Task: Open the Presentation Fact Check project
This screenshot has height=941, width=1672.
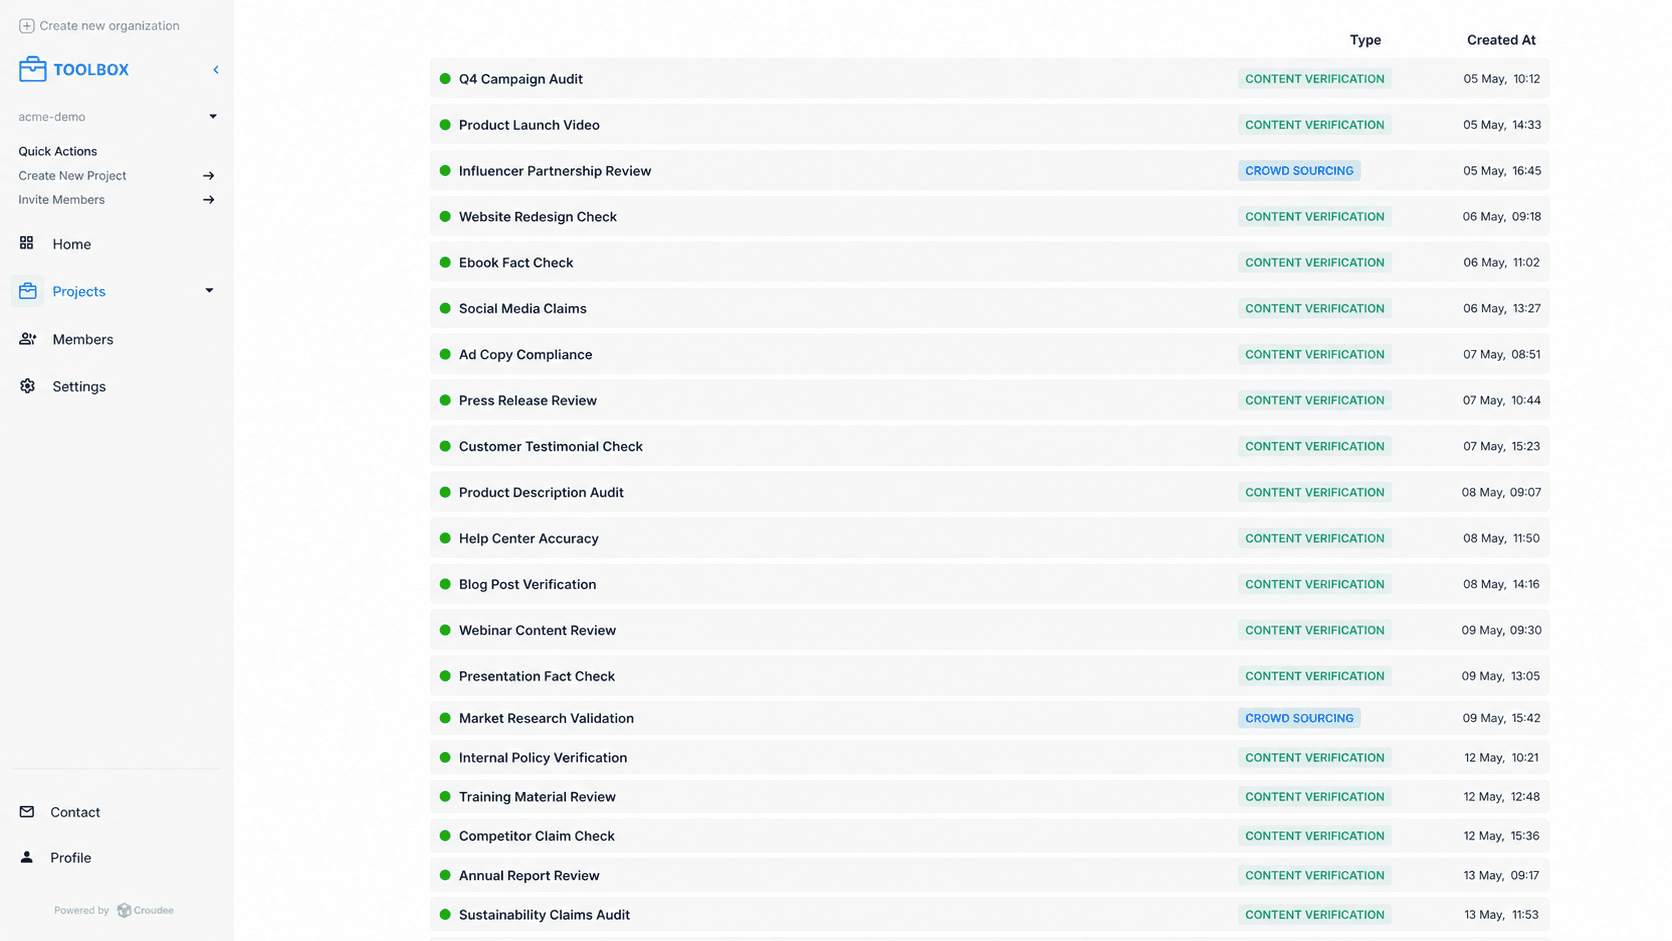Action: point(990,677)
